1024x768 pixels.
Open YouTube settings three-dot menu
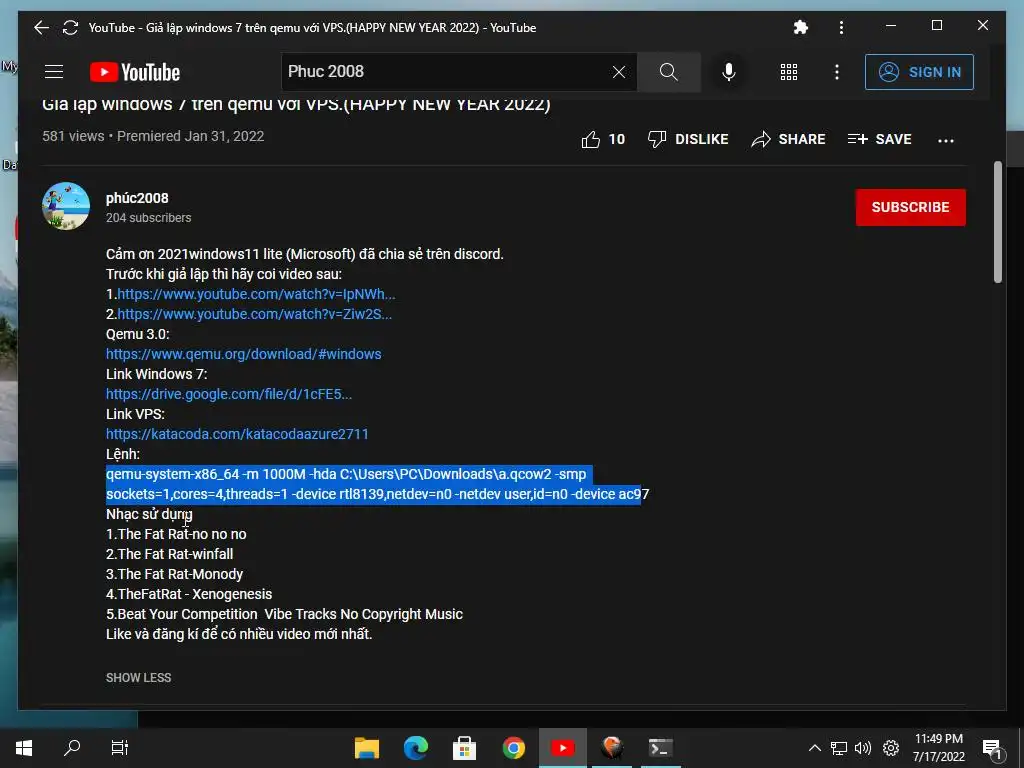(x=837, y=72)
